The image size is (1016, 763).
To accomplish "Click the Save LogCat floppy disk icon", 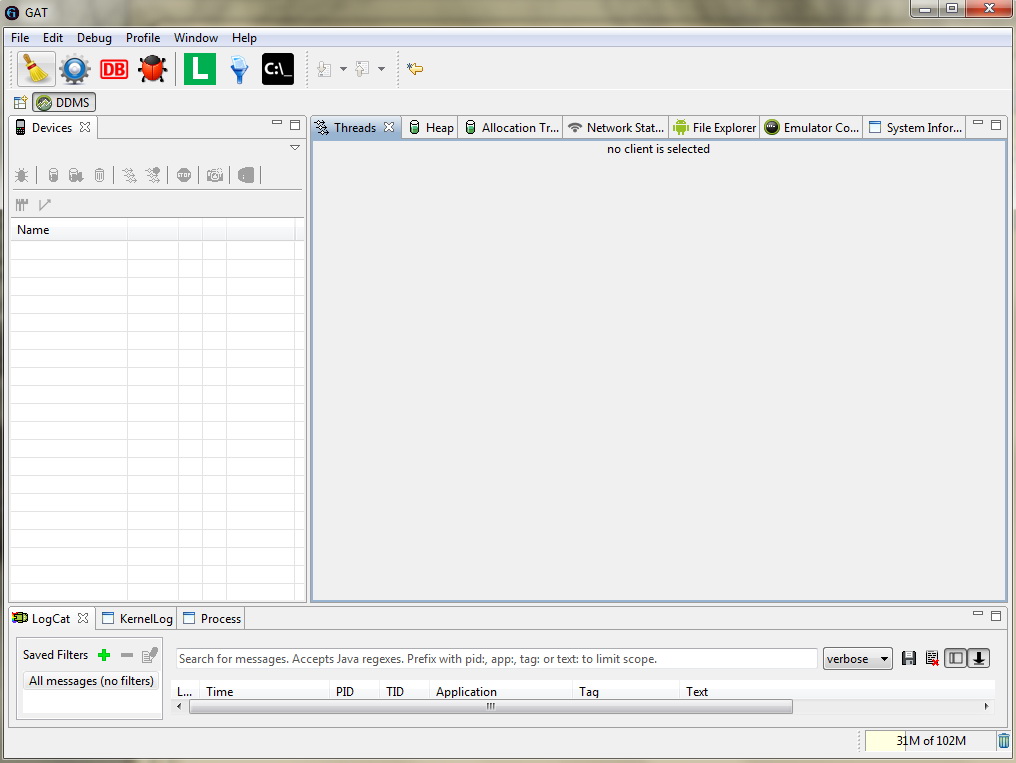I will (x=909, y=659).
